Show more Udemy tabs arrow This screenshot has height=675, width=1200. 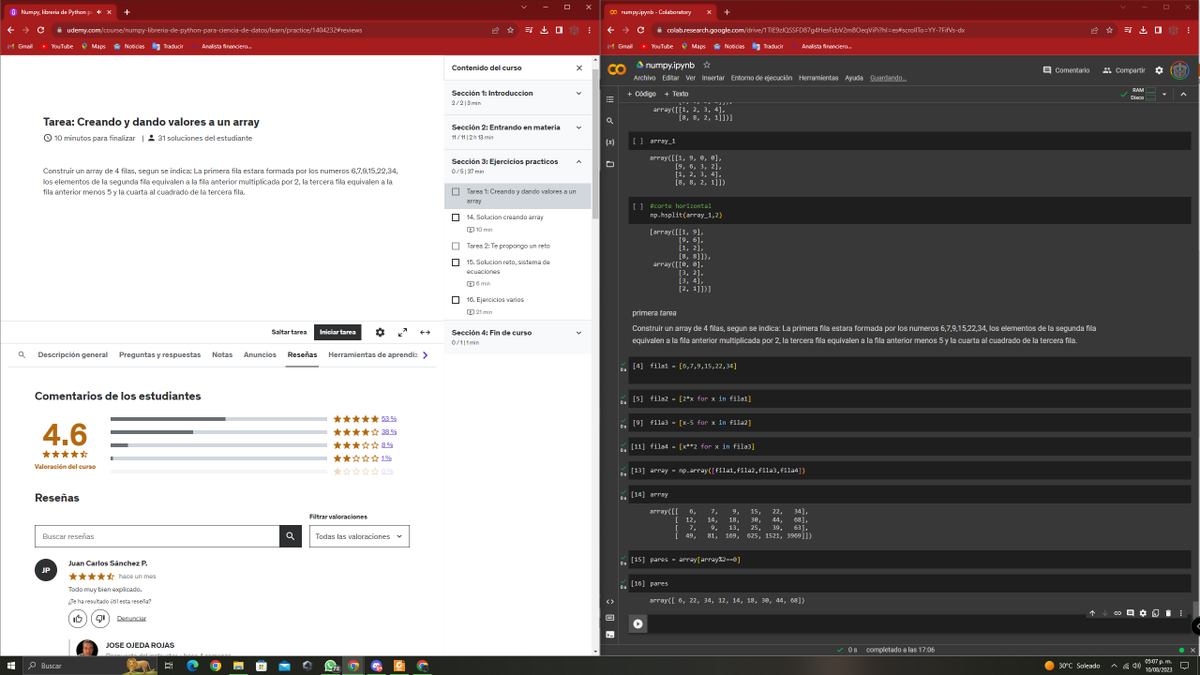click(425, 354)
